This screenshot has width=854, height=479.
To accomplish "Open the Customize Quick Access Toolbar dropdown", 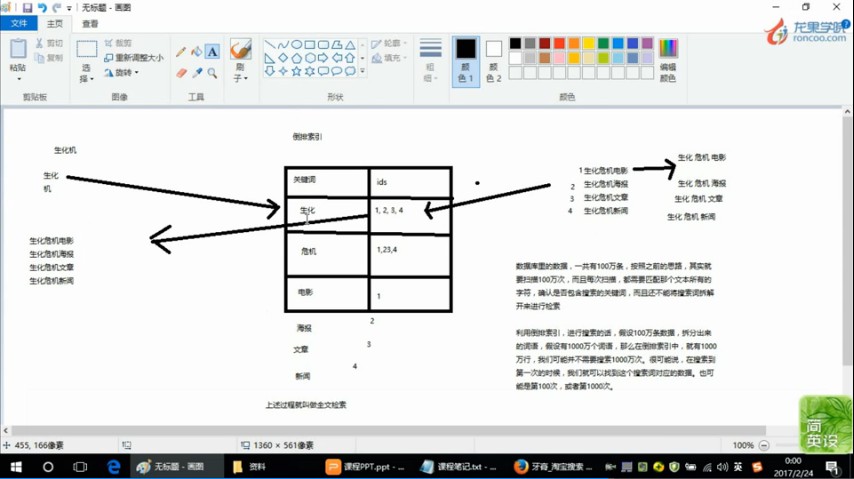I will [69, 8].
